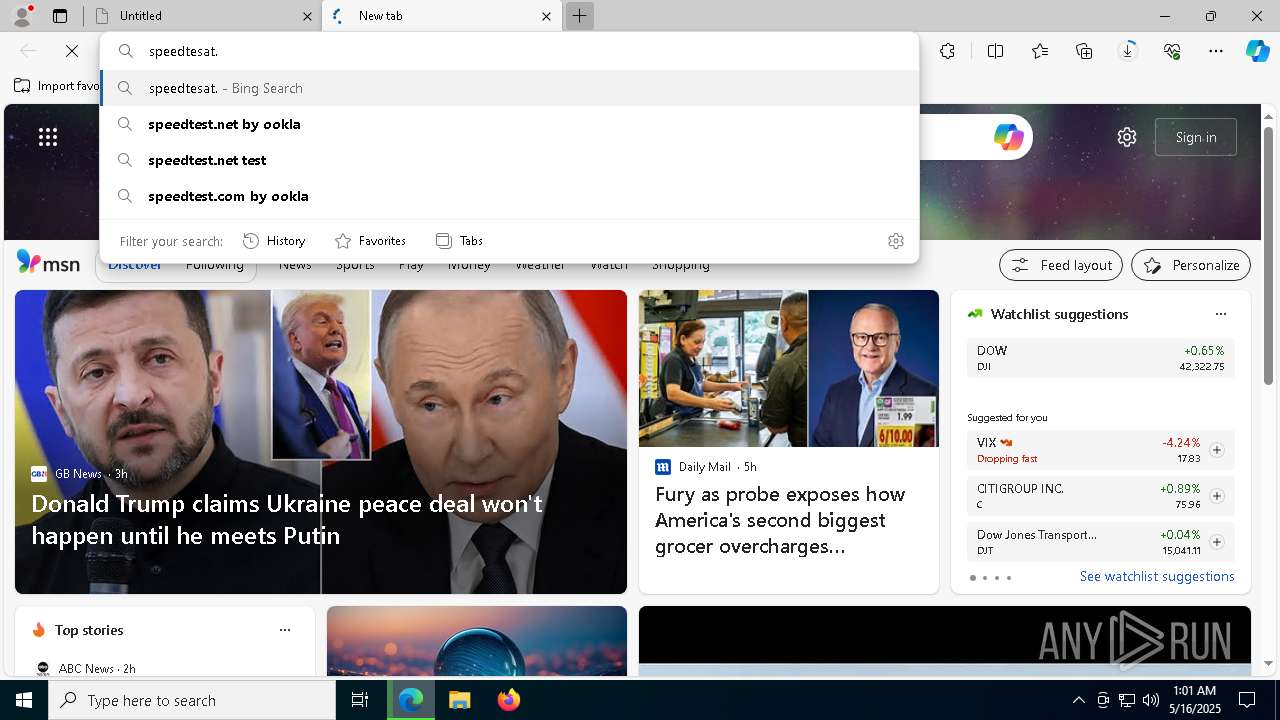This screenshot has height=720, width=1280.
Task: Open the tab actions menu icon
Action: (60, 16)
